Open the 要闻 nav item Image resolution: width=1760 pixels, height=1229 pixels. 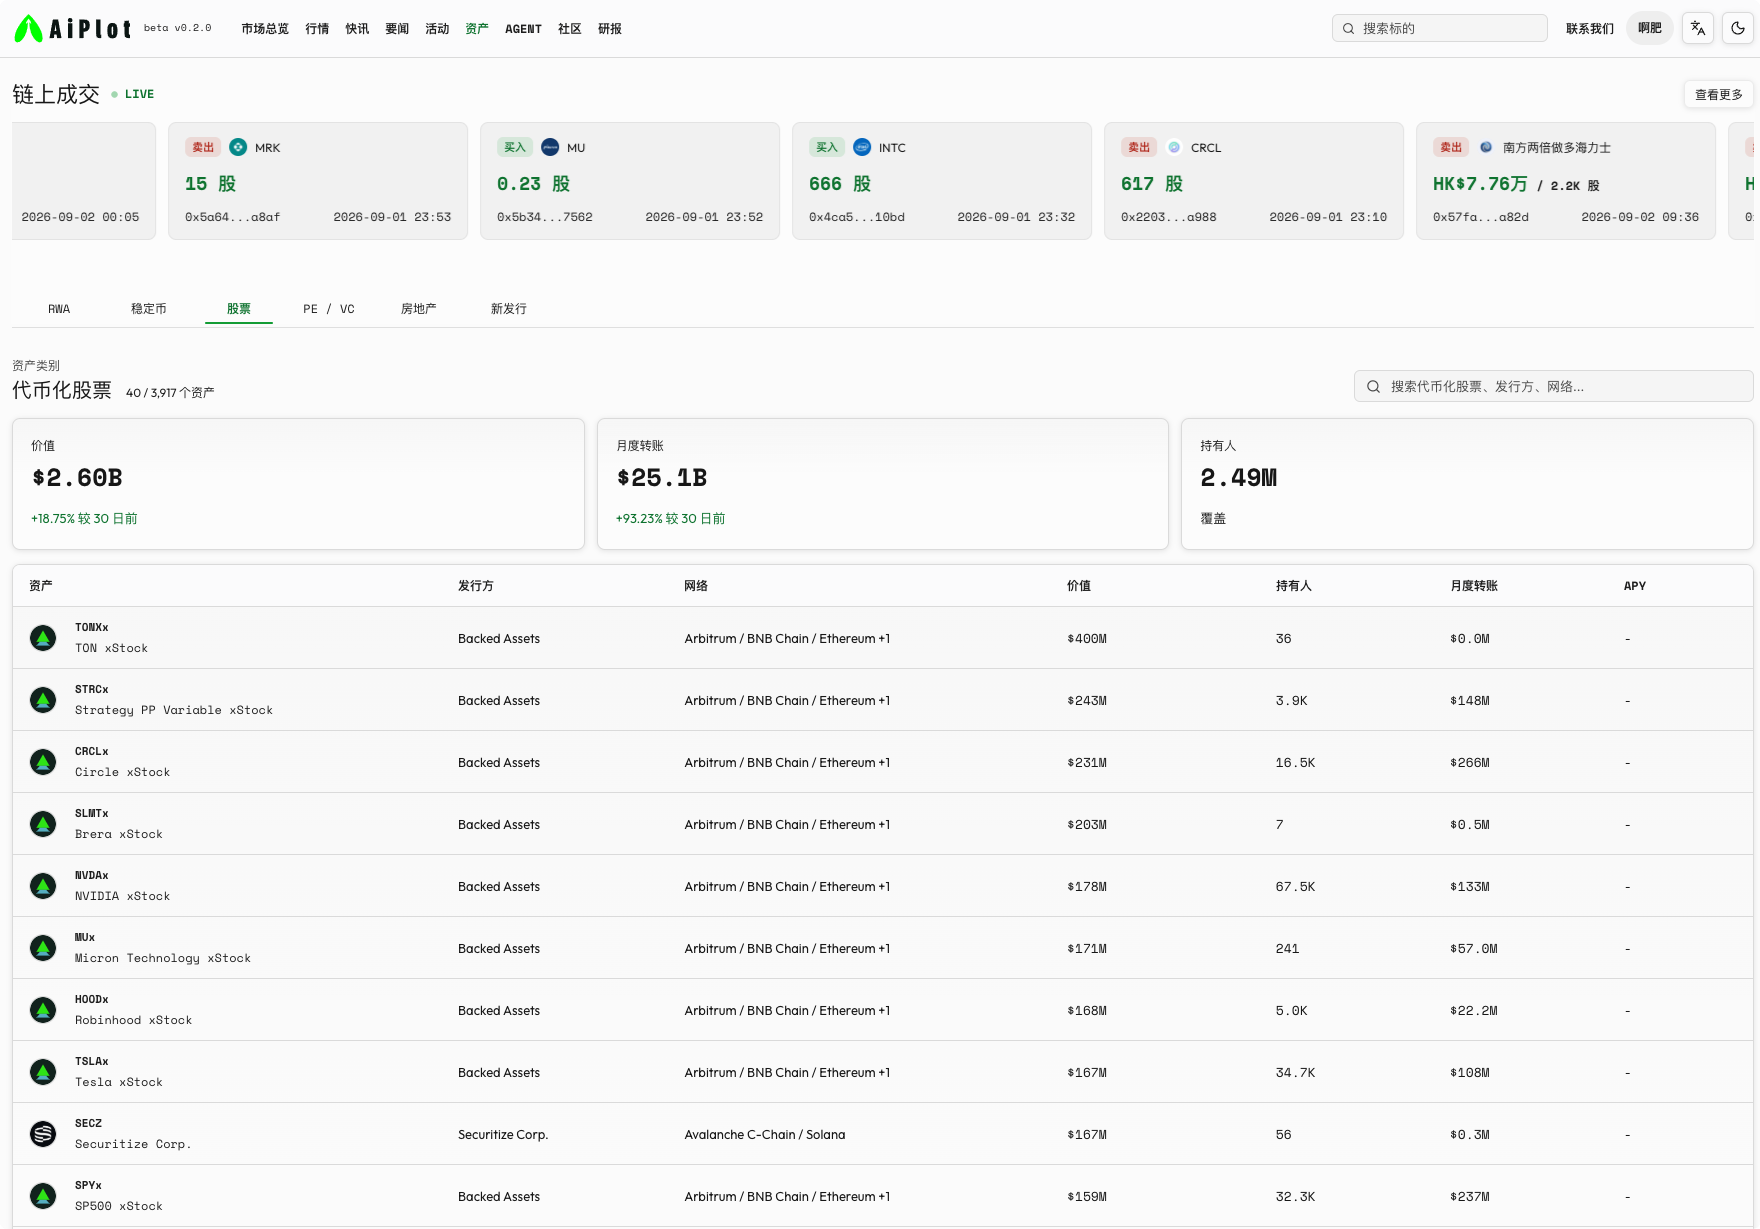[x=397, y=29]
